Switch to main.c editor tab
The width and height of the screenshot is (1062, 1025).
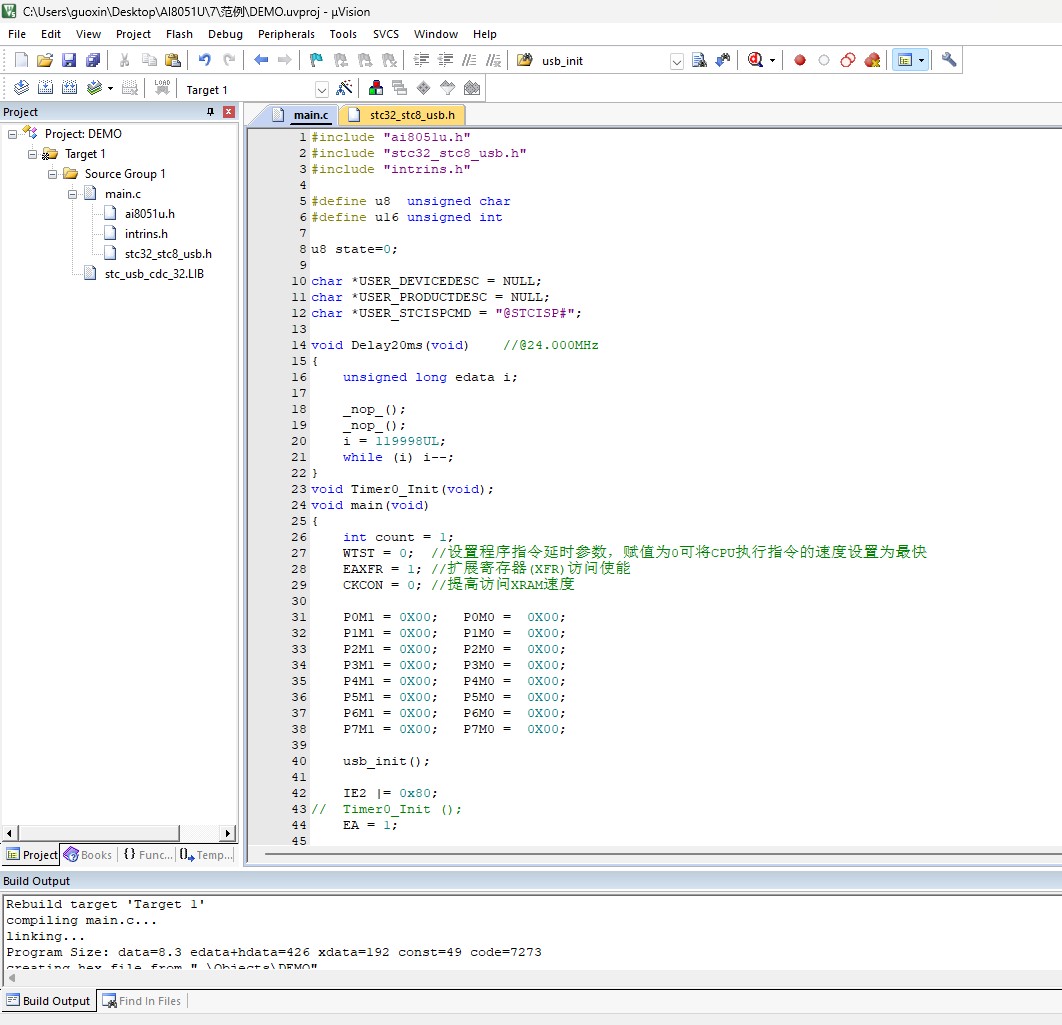point(301,115)
